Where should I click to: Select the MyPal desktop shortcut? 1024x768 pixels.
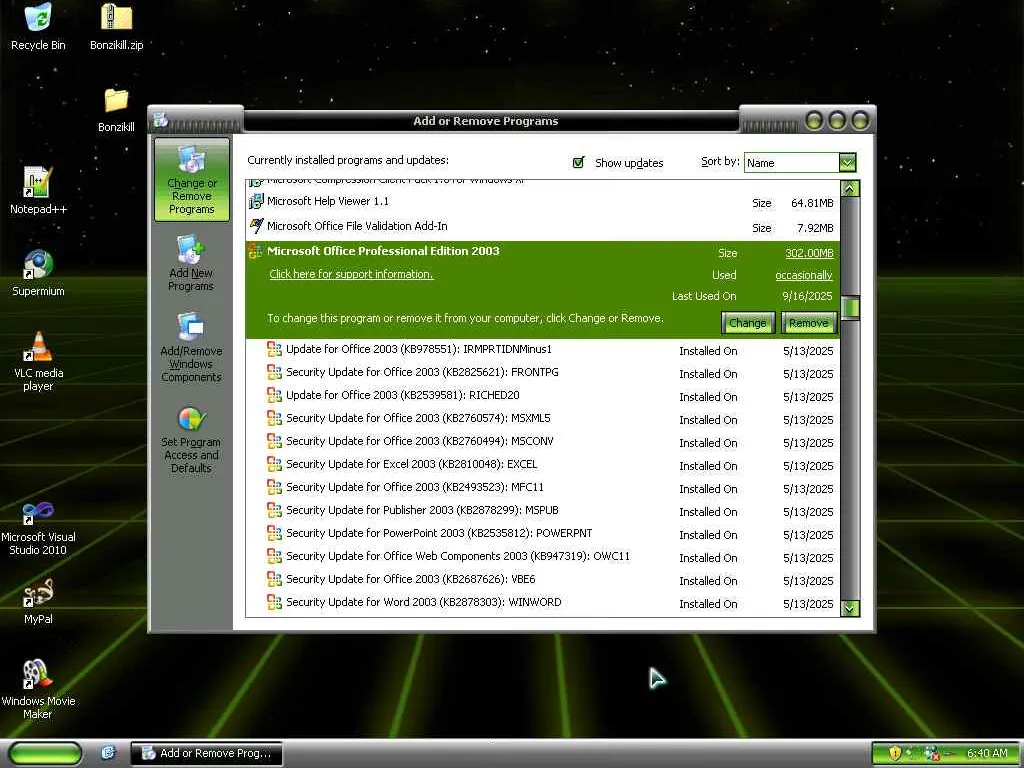(x=38, y=601)
